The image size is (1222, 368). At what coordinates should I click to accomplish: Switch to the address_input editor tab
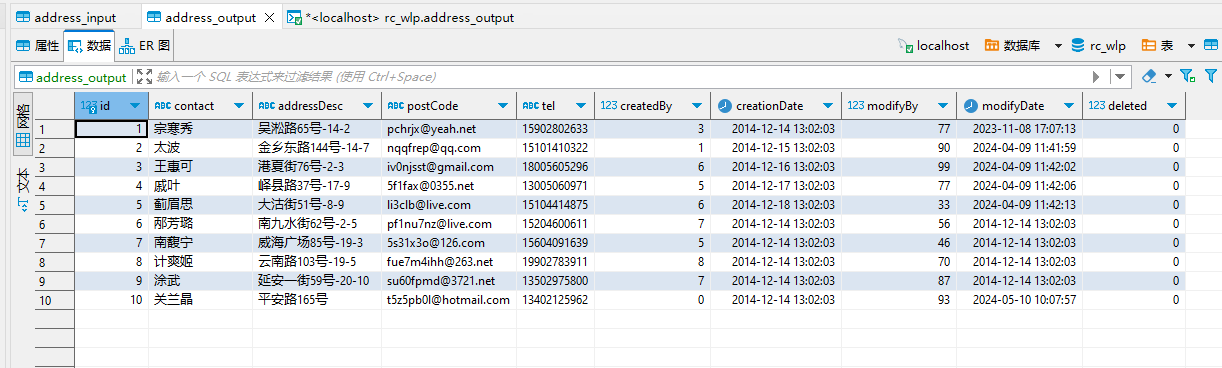click(66, 17)
